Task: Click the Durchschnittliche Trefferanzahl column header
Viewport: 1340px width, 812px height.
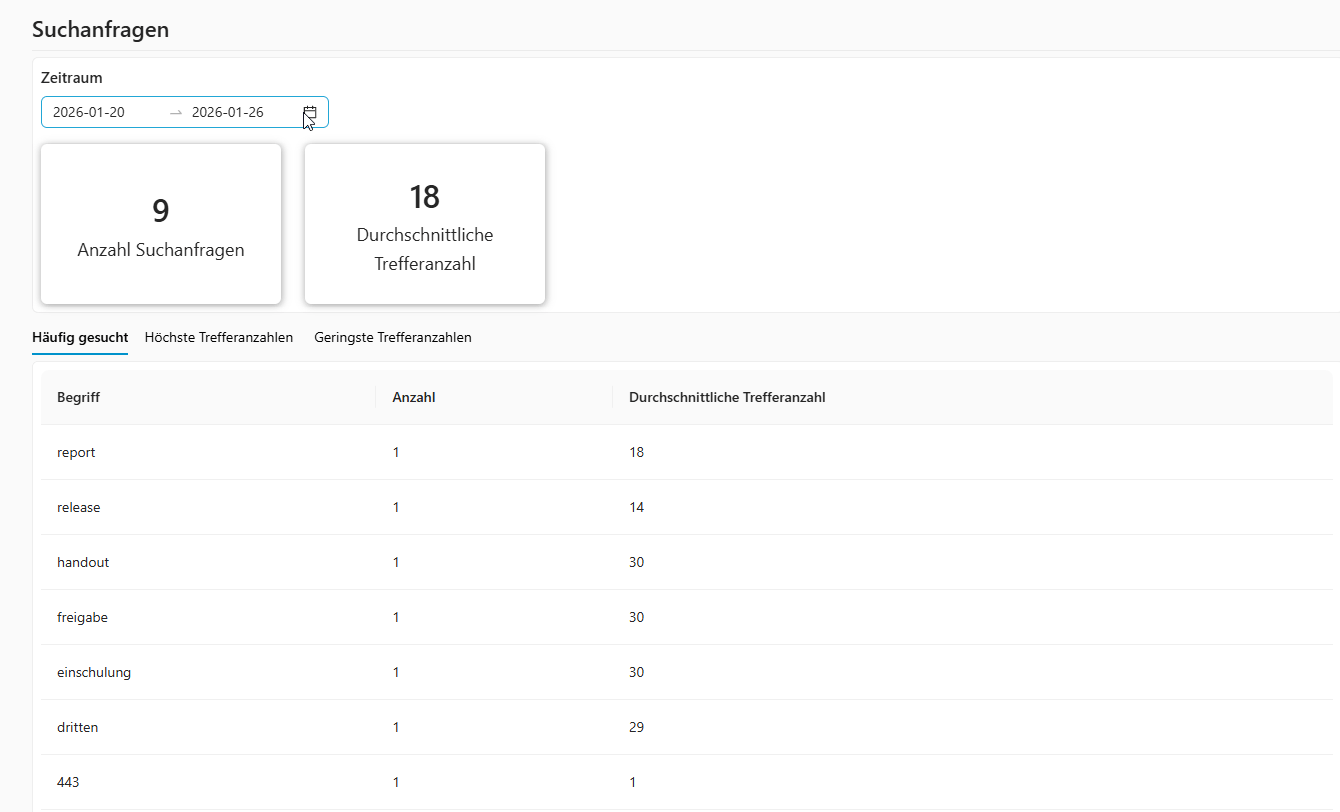Action: [726, 397]
